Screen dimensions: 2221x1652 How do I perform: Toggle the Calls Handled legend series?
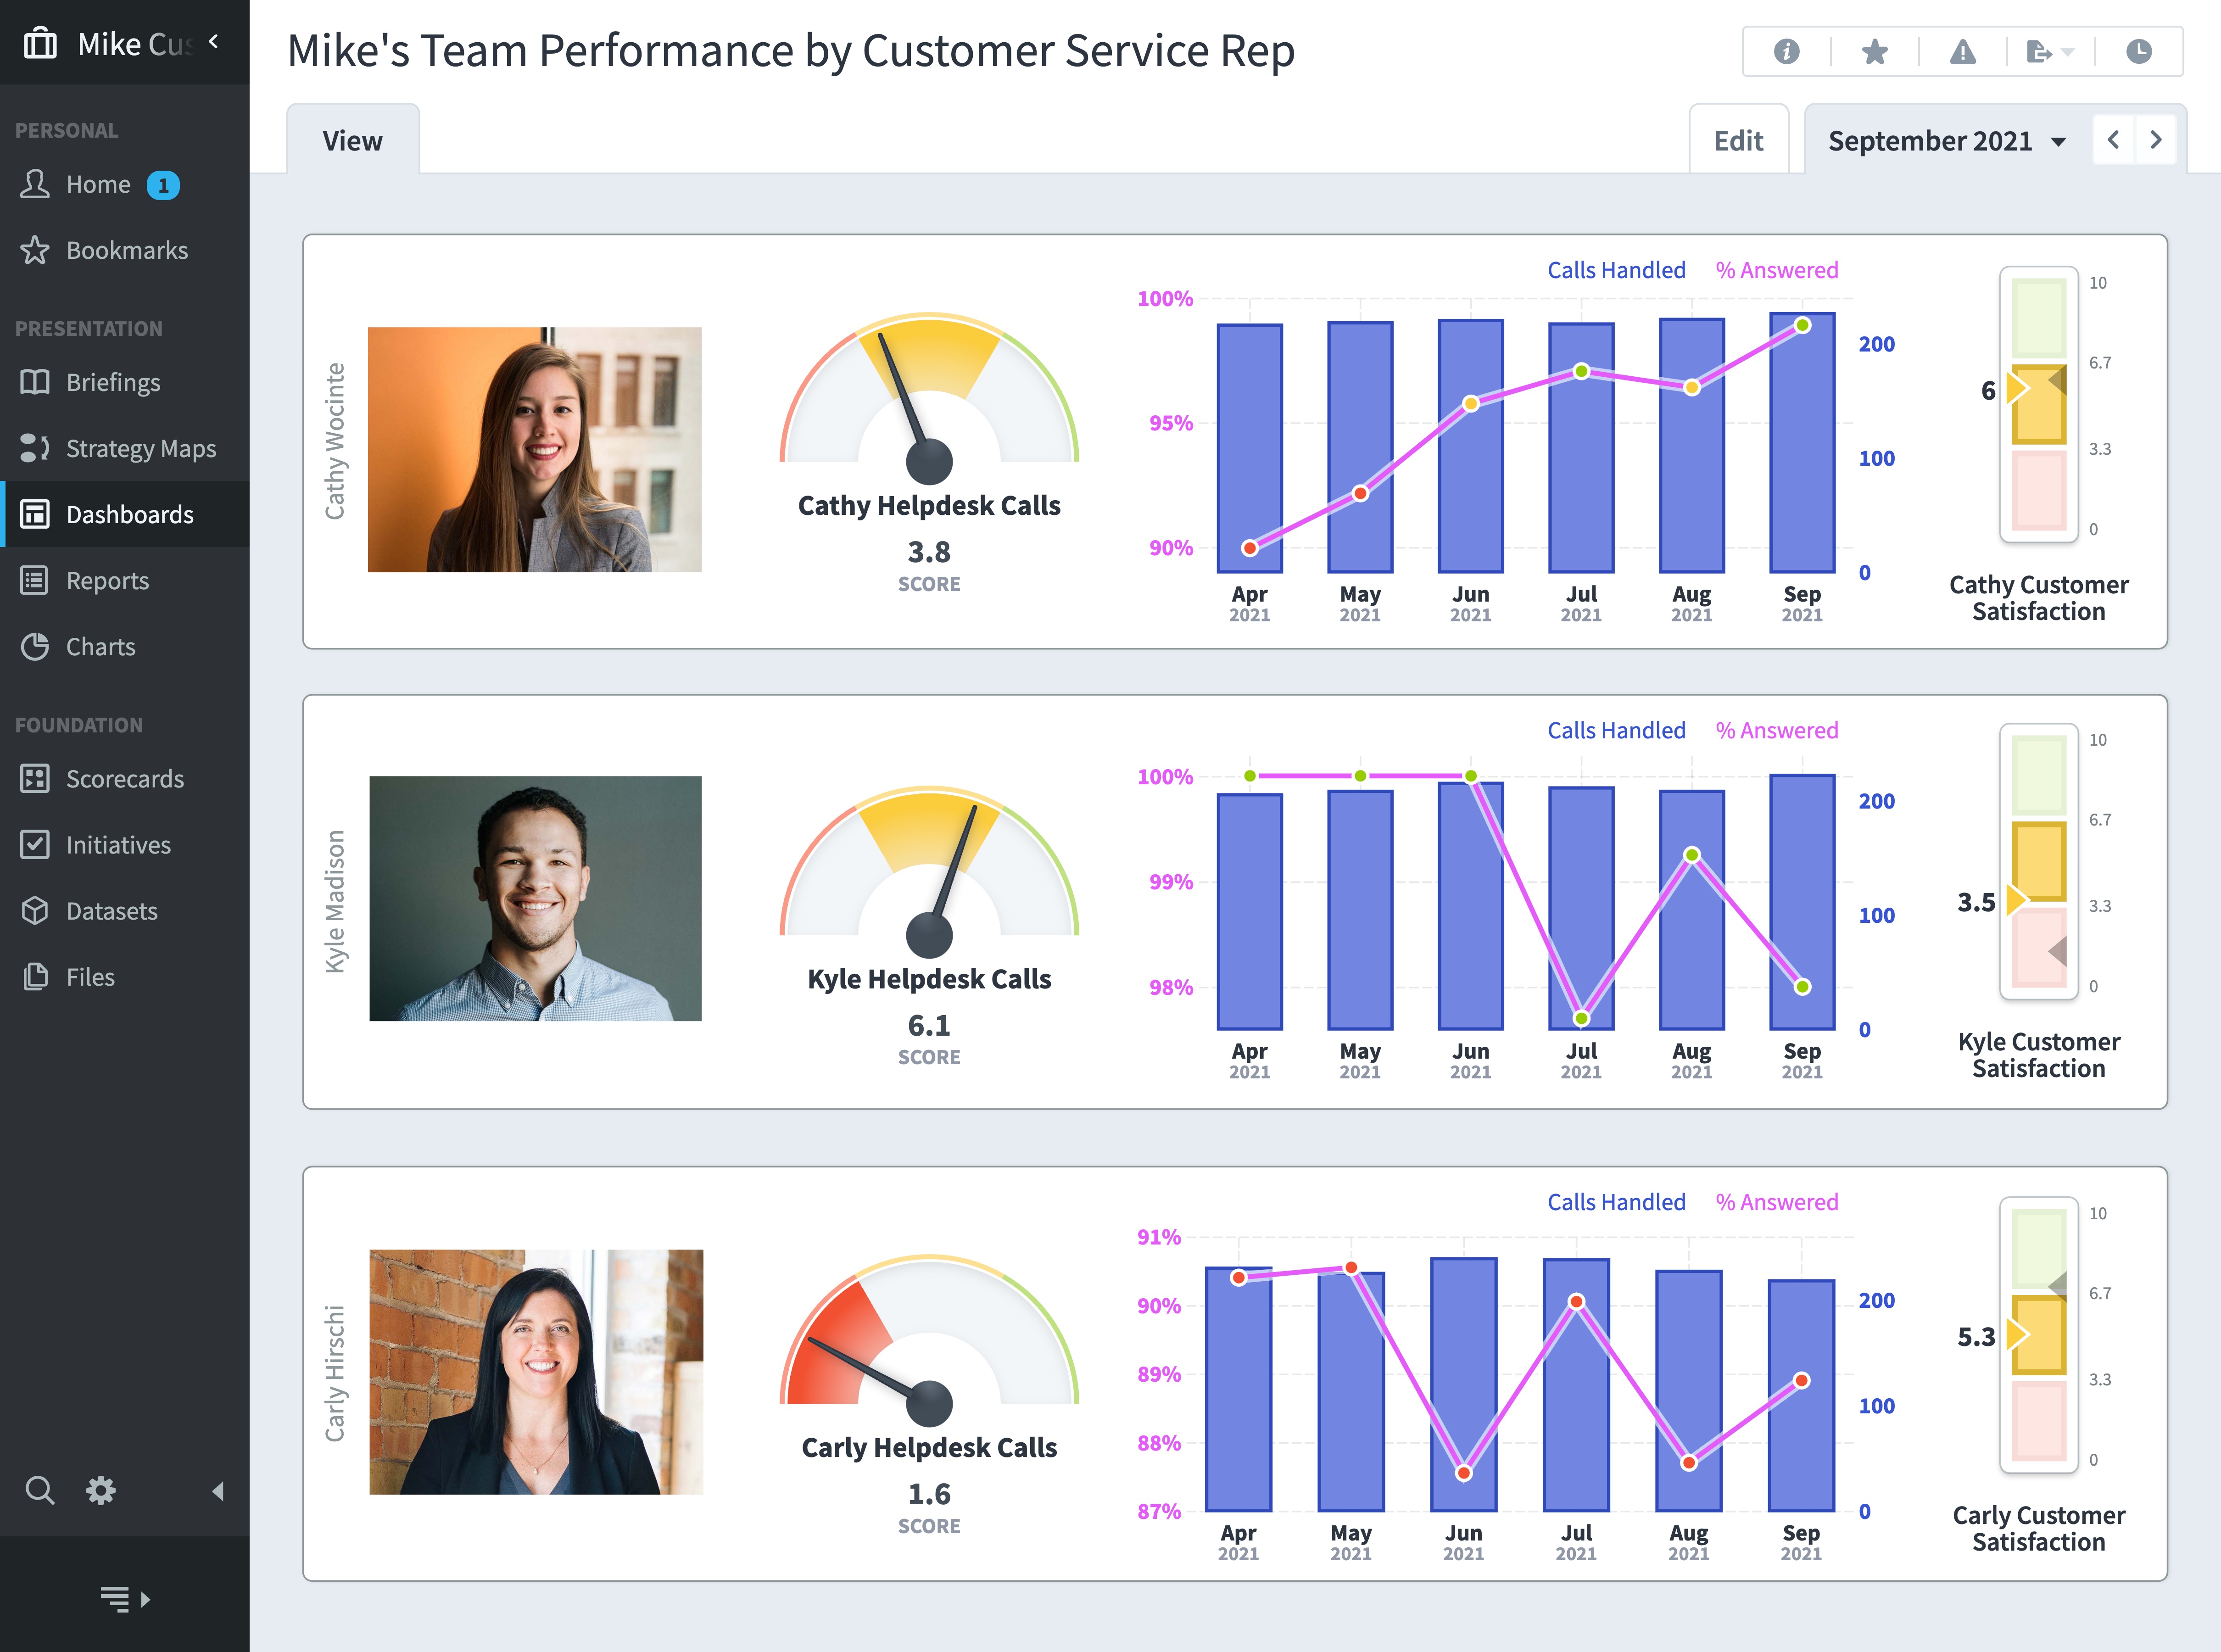tap(1616, 270)
